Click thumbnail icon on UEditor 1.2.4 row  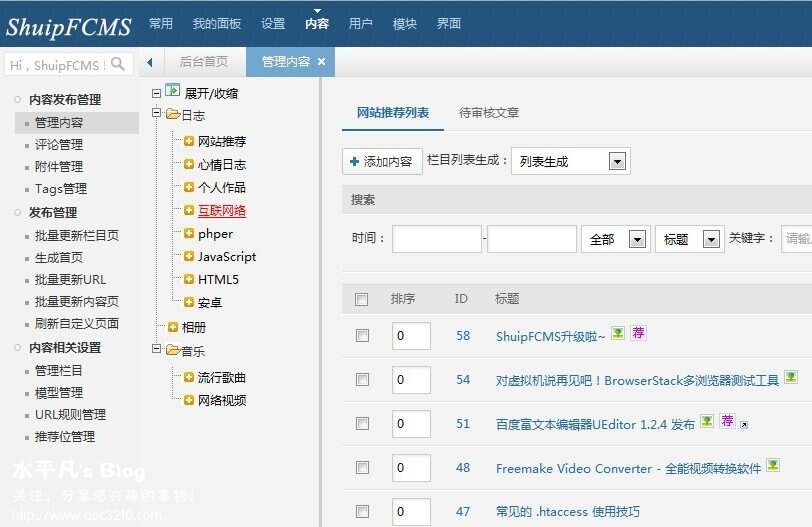(x=707, y=421)
